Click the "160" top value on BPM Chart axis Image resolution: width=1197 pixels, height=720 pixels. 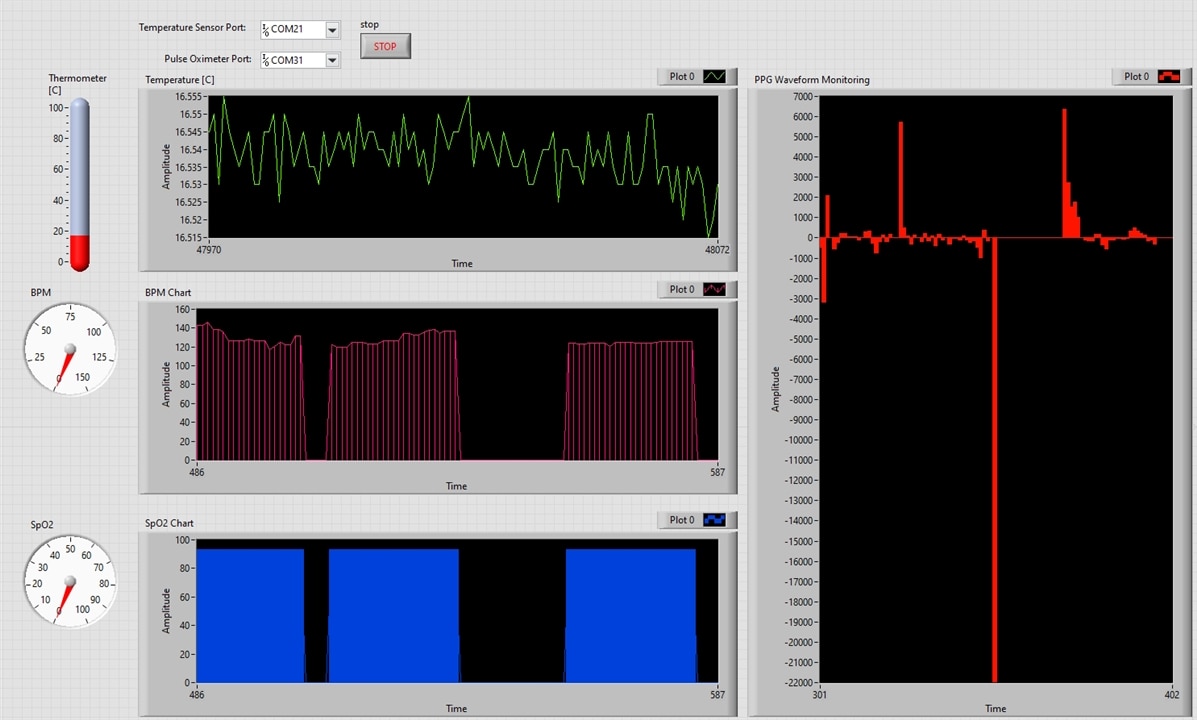coord(182,309)
